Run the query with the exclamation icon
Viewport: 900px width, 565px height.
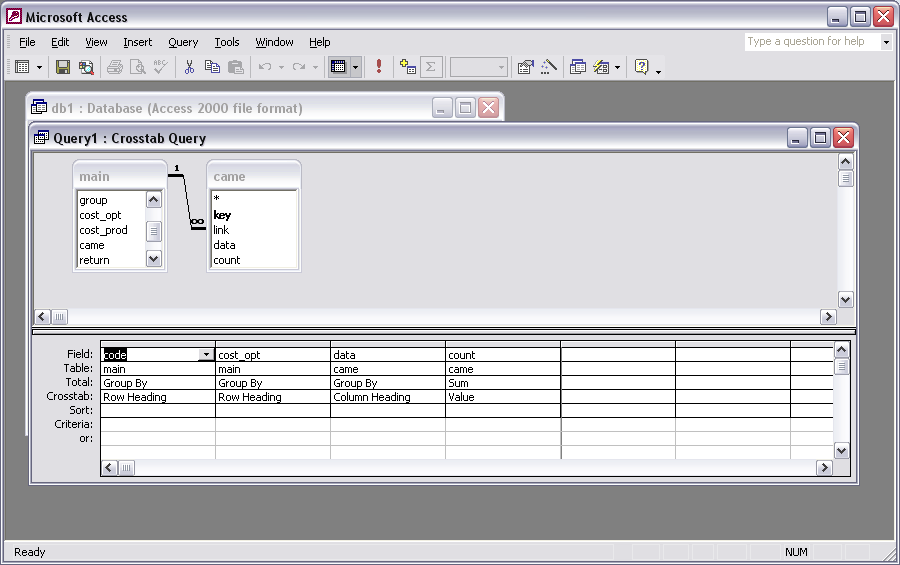pyautogui.click(x=379, y=67)
